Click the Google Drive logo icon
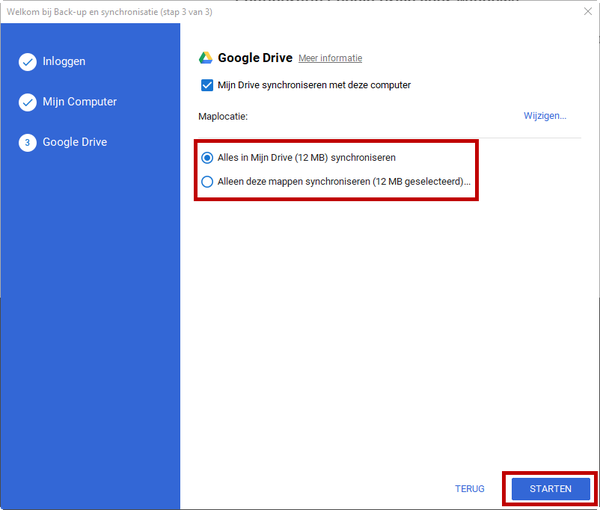Image resolution: width=600 pixels, height=510 pixels. (205, 58)
